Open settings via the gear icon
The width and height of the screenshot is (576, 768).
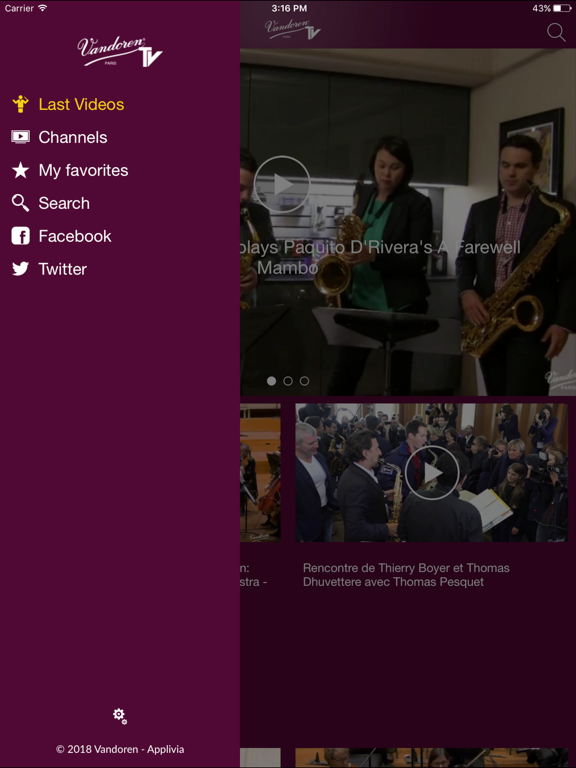tap(120, 716)
